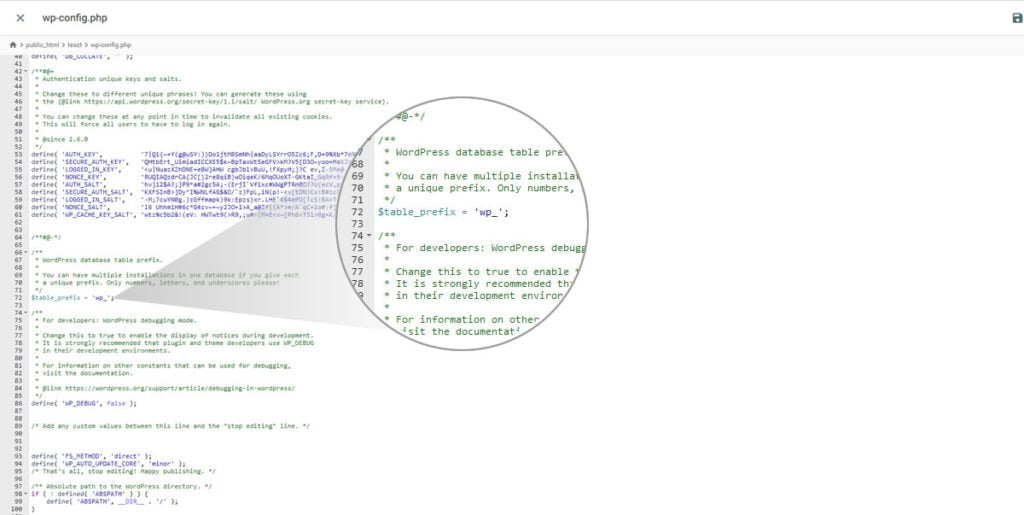The image size is (1024, 515).
Task: Click the save file icon
Action: pyautogui.click(x=1017, y=18)
